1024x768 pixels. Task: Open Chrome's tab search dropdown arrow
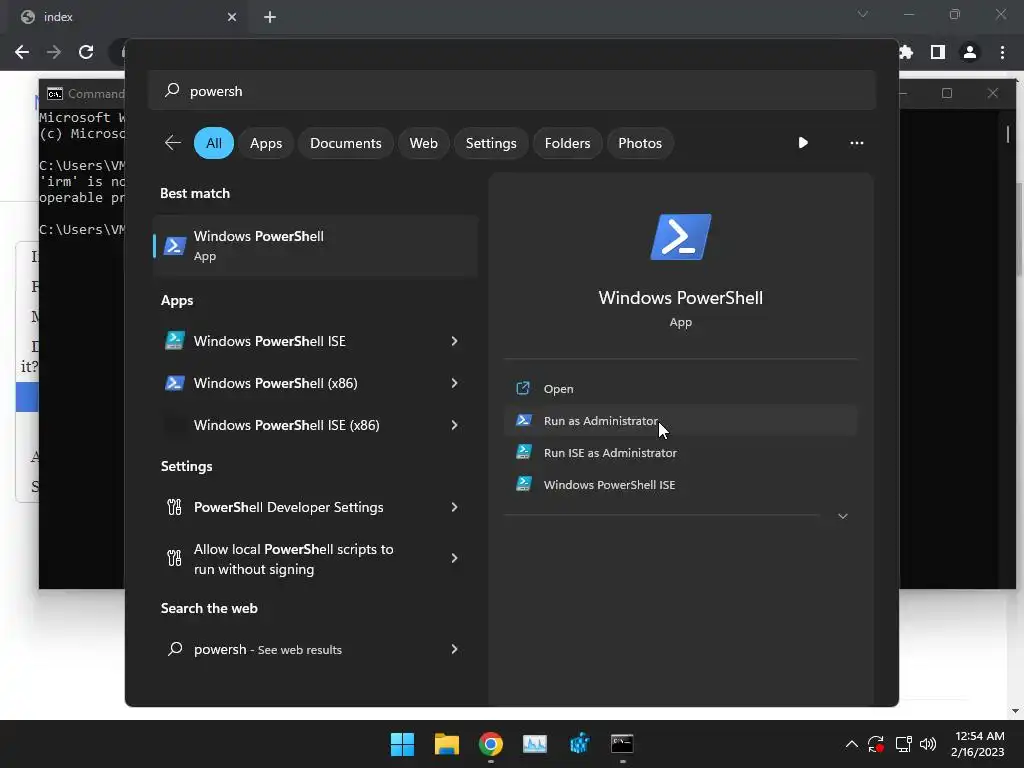(x=863, y=14)
